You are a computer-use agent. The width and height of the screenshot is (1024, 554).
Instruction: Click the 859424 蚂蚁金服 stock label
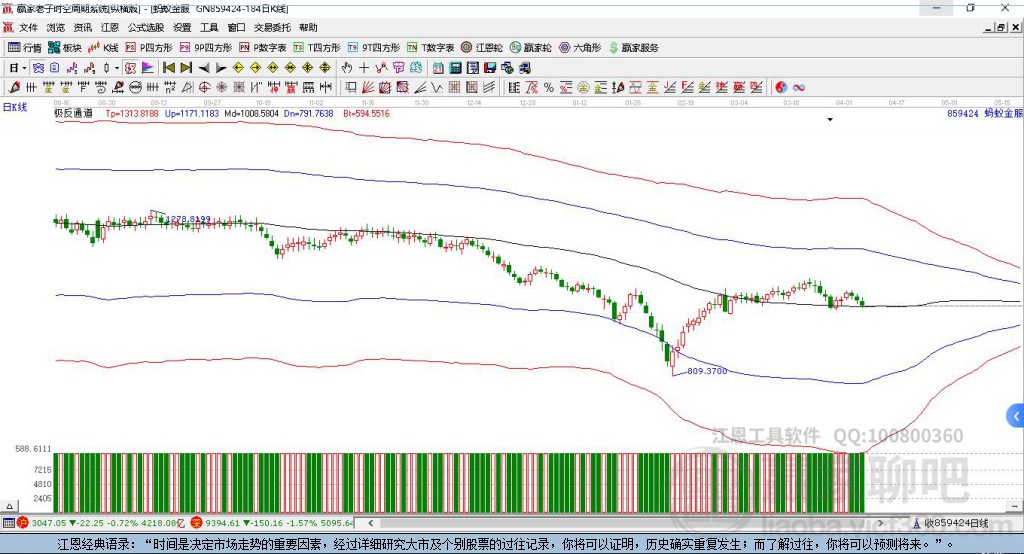(985, 114)
